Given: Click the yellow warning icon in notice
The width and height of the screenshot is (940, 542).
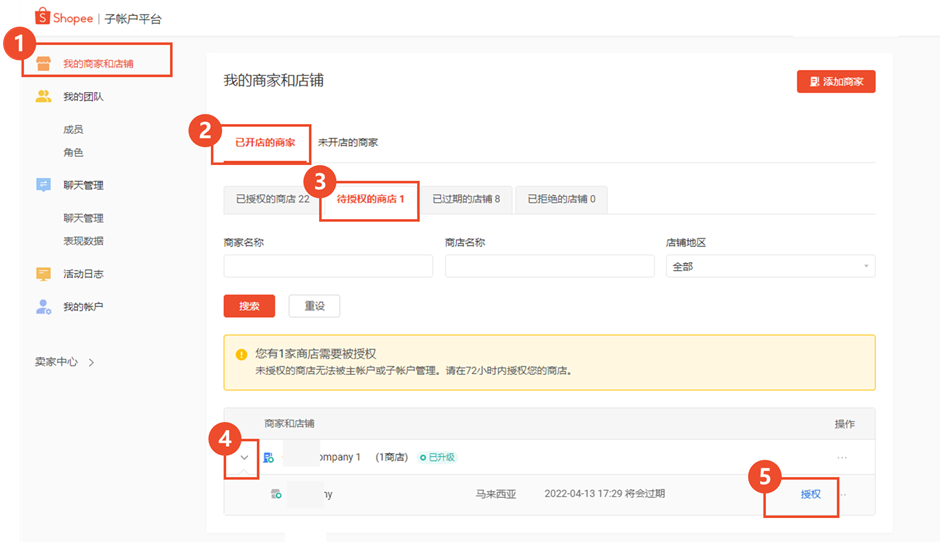Looking at the screenshot, I should [241, 354].
